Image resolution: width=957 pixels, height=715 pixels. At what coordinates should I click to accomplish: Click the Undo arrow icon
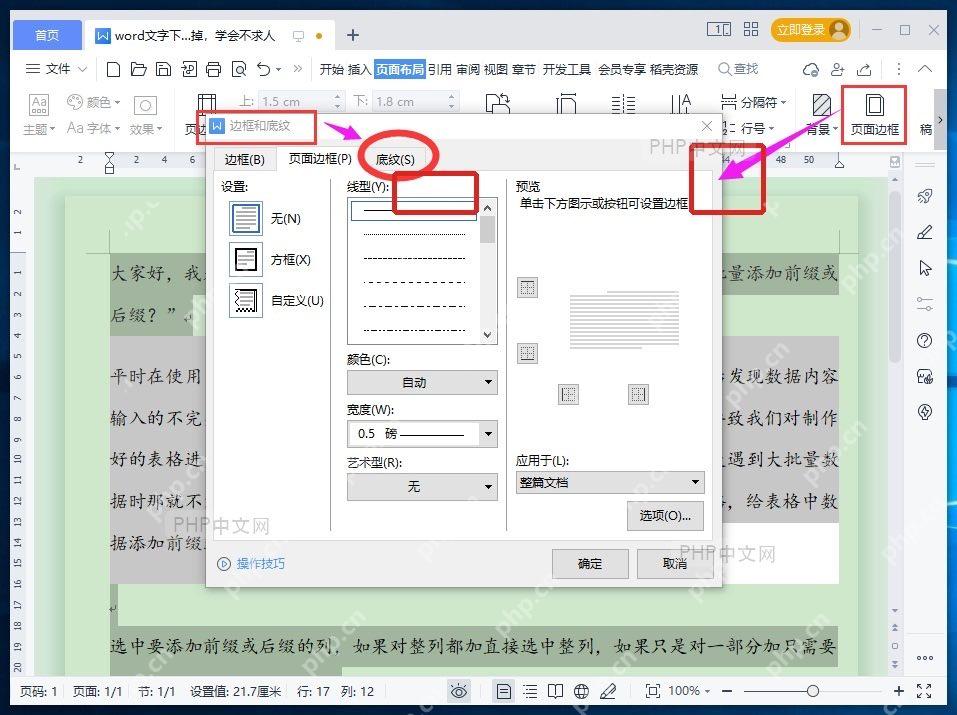(264, 69)
